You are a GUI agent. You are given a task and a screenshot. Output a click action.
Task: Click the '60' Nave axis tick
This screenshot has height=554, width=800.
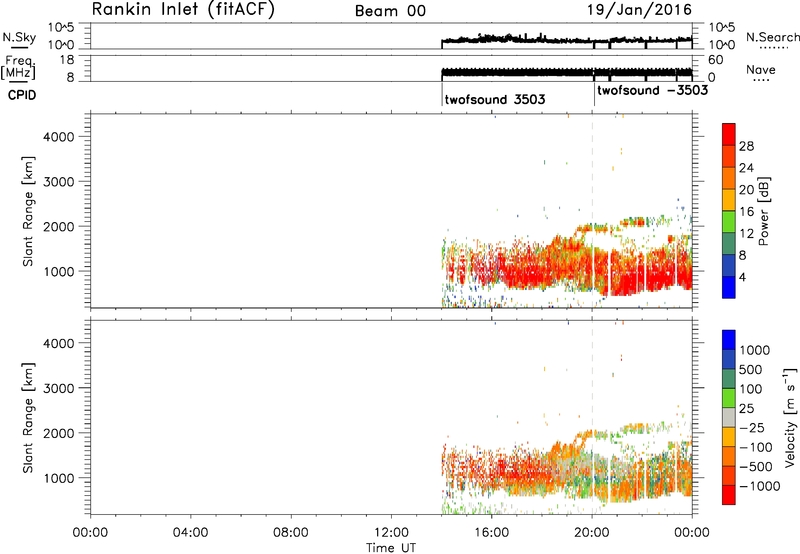[x=715, y=60]
